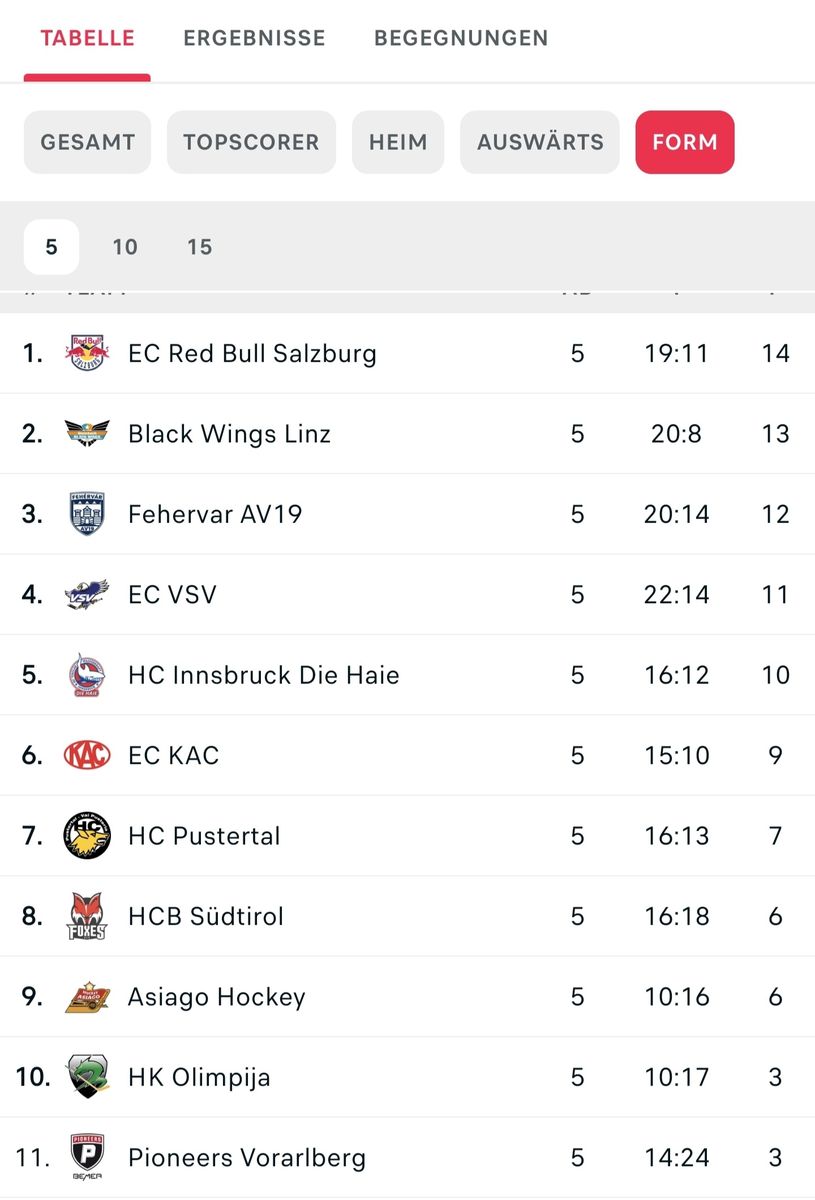
Task: Open the Topscorer view
Action: click(x=251, y=142)
